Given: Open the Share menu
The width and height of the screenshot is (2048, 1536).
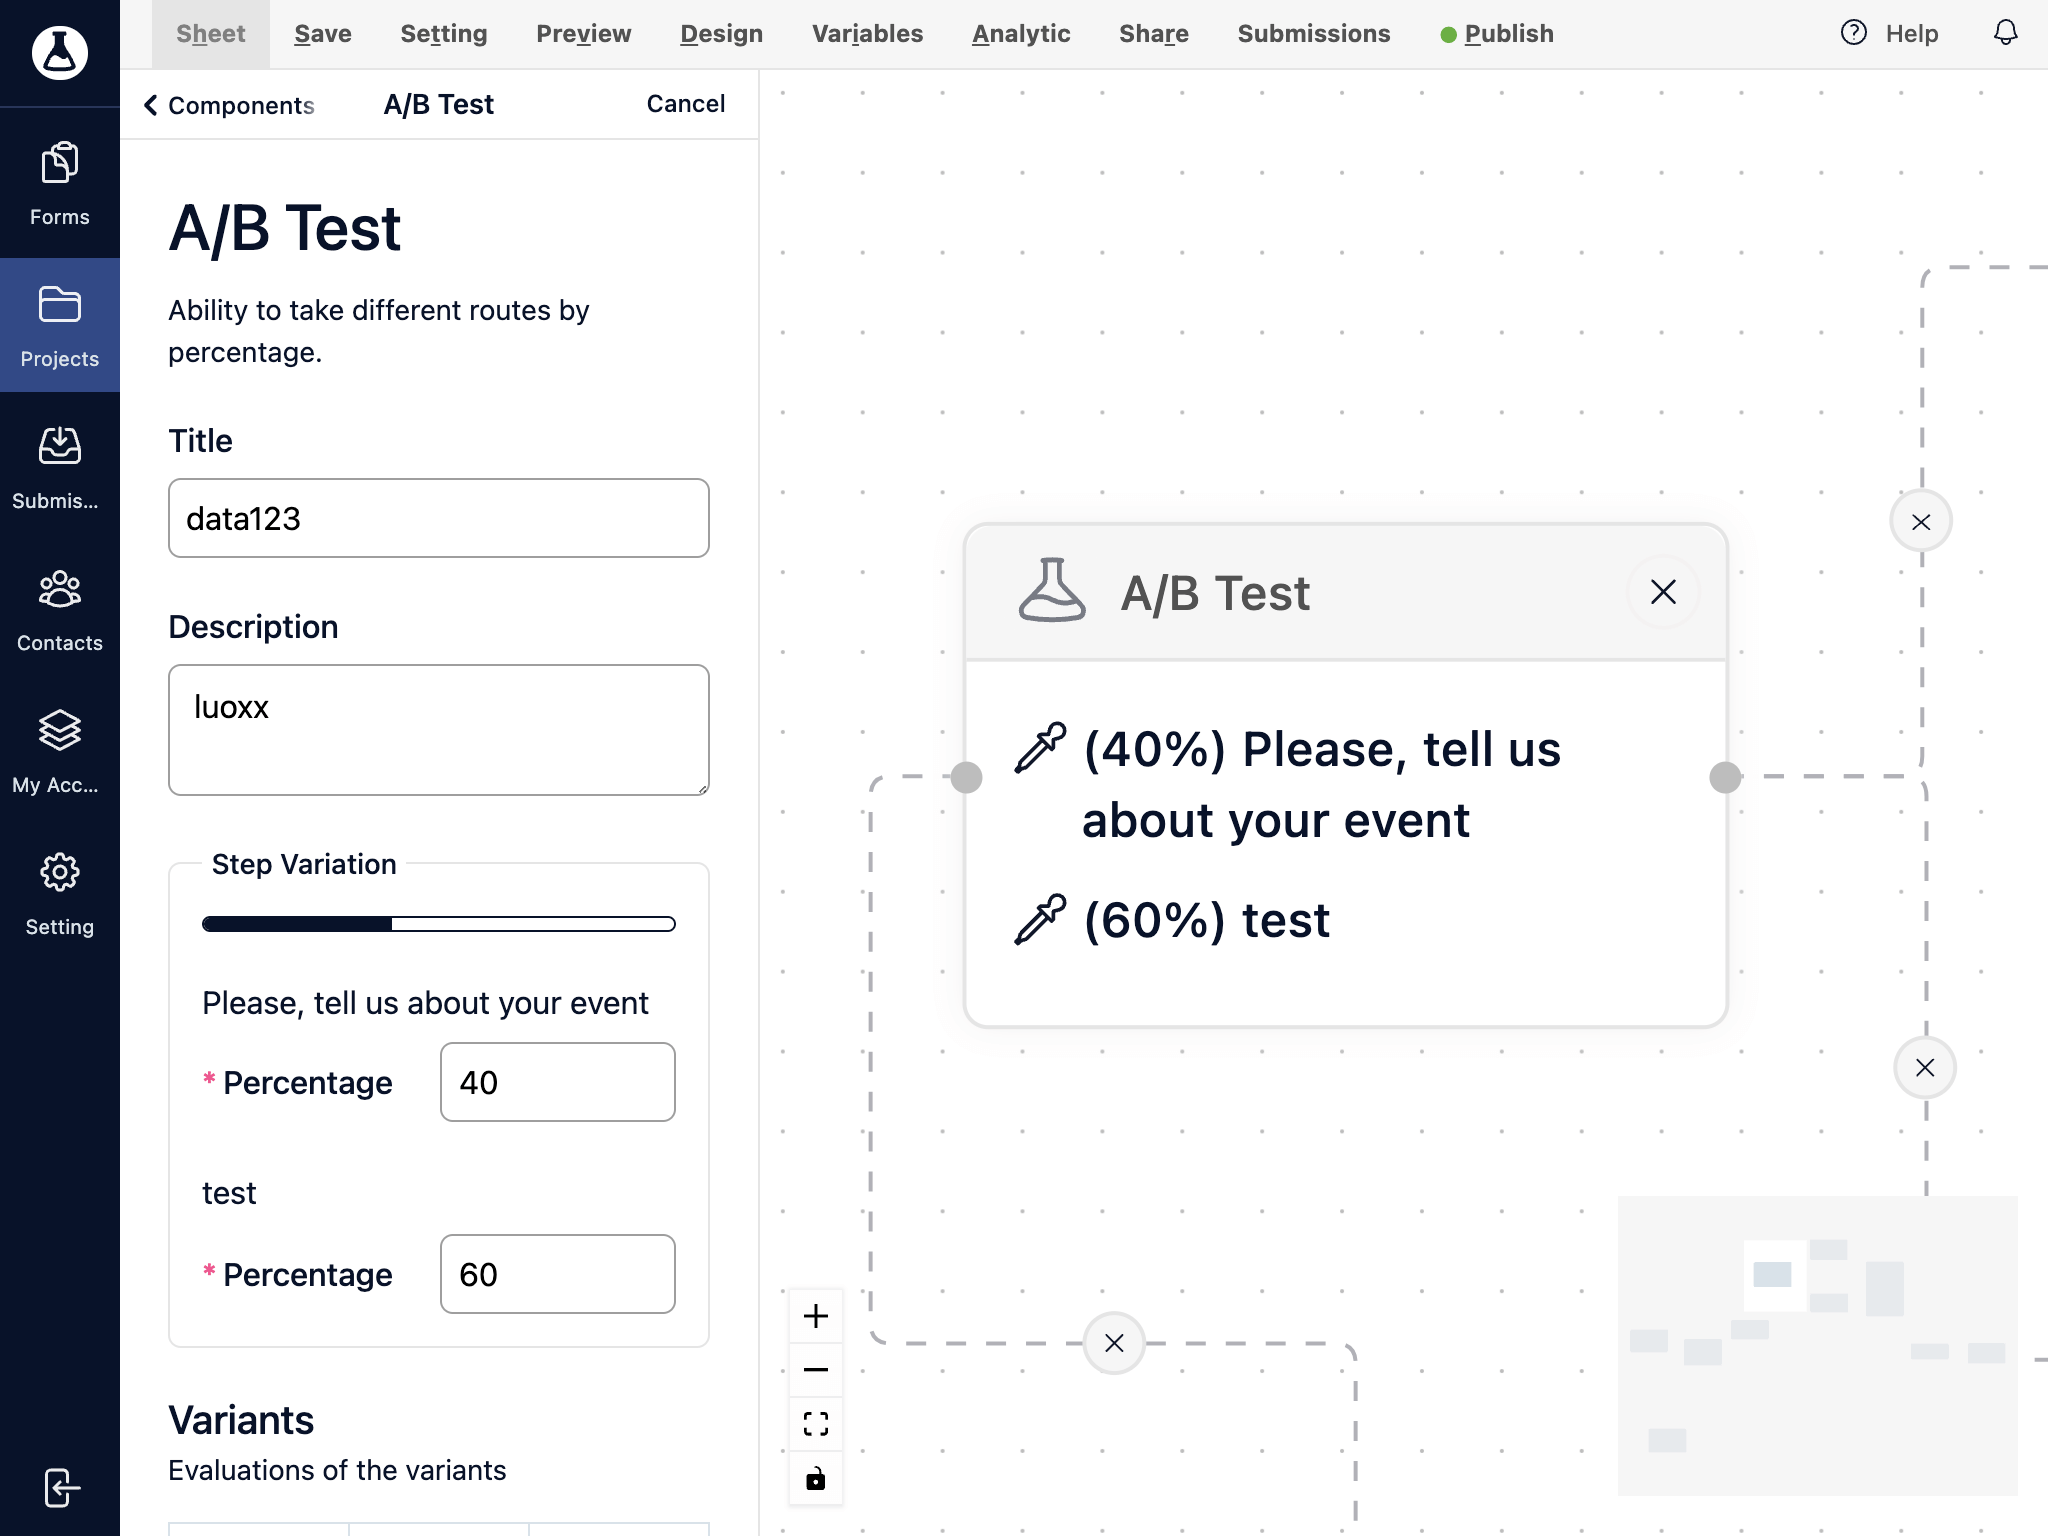Looking at the screenshot, I should pos(1154,34).
